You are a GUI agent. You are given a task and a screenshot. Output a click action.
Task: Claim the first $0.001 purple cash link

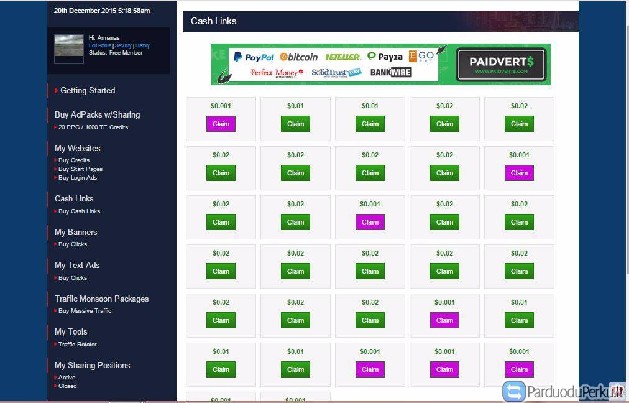[x=220, y=124]
